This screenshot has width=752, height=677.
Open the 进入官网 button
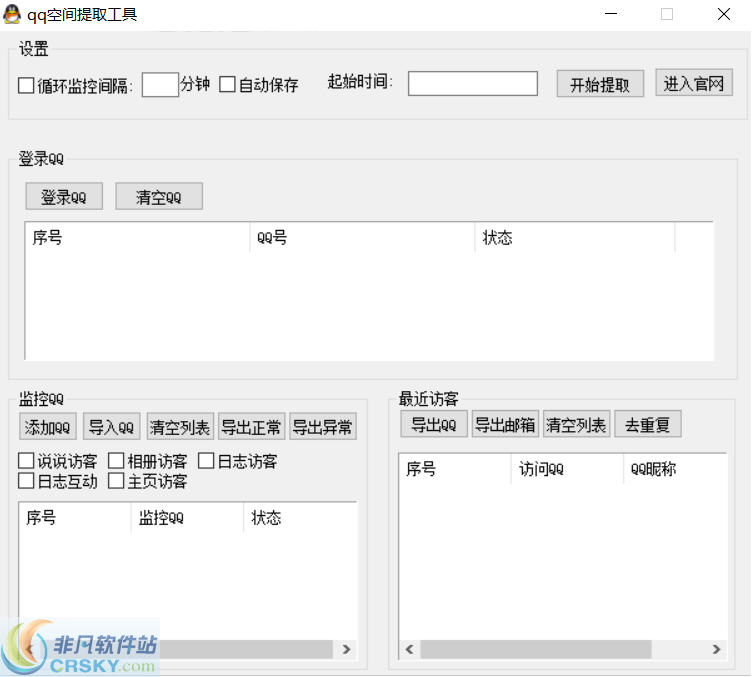[693, 83]
